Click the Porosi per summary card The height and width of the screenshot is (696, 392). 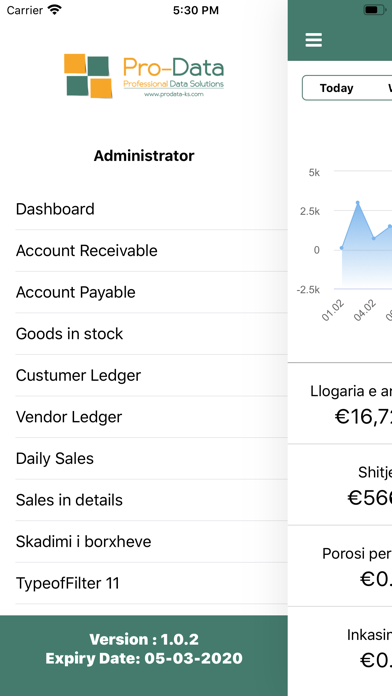tap(340, 566)
